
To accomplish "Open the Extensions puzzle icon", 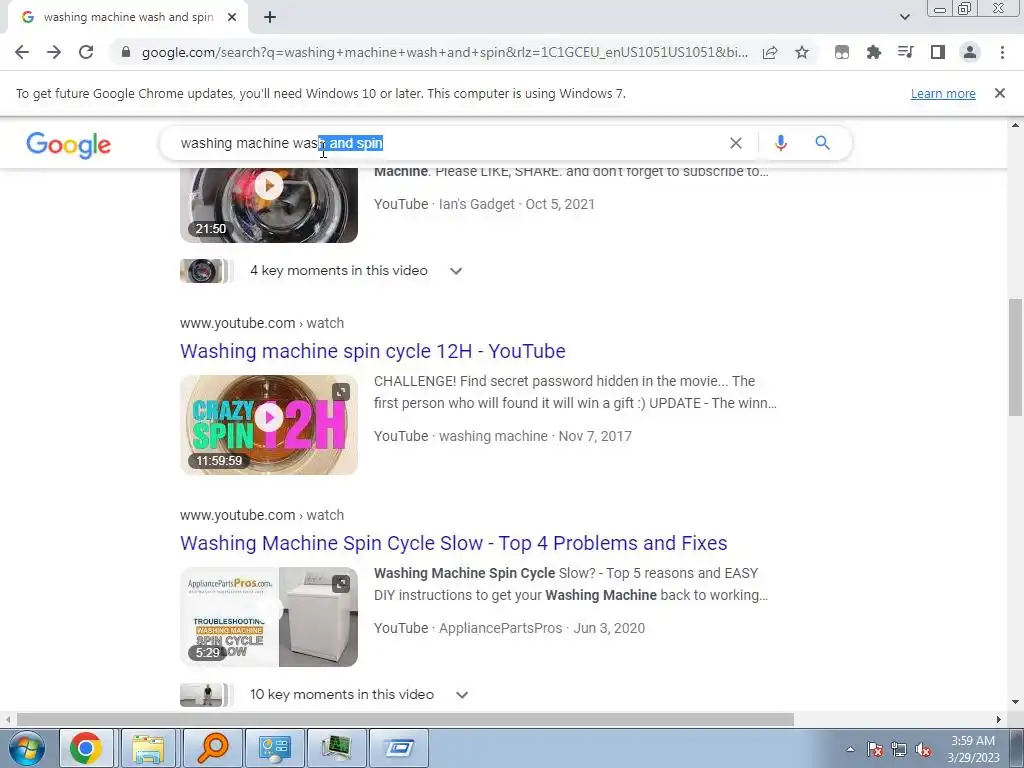I will [x=874, y=52].
